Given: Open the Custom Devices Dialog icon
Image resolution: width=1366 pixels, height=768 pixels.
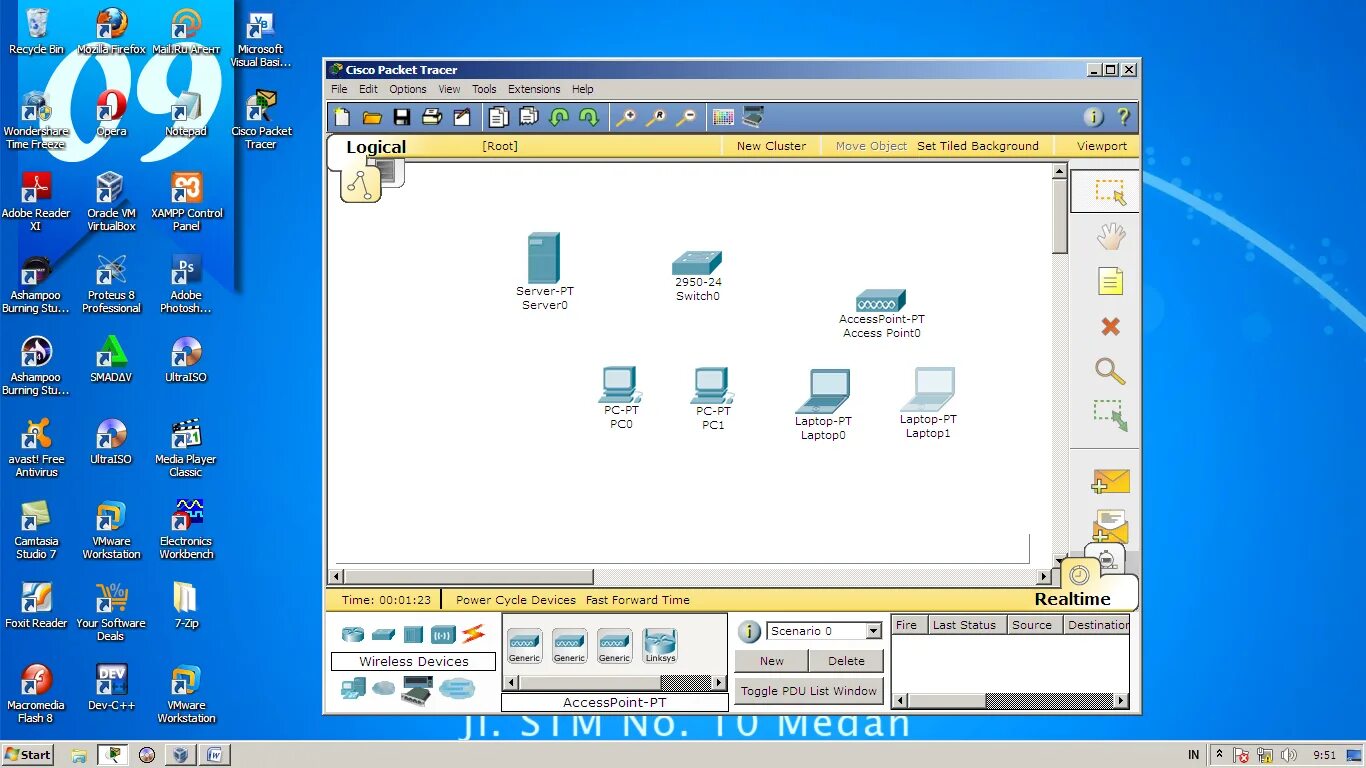Looking at the screenshot, I should coord(753,117).
